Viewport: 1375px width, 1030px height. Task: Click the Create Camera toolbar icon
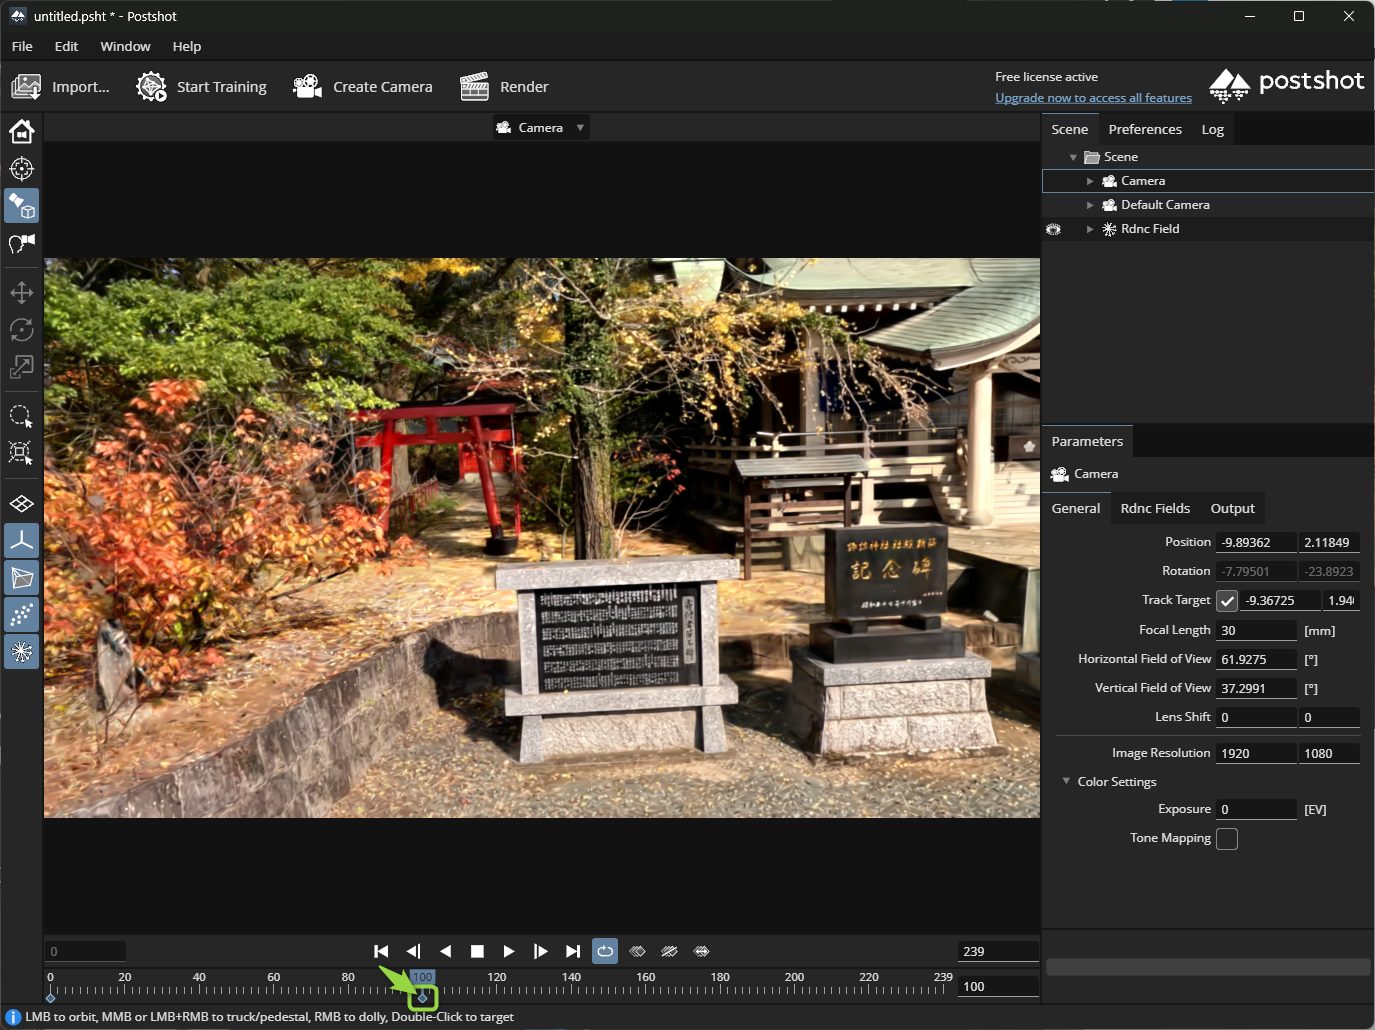pos(307,87)
